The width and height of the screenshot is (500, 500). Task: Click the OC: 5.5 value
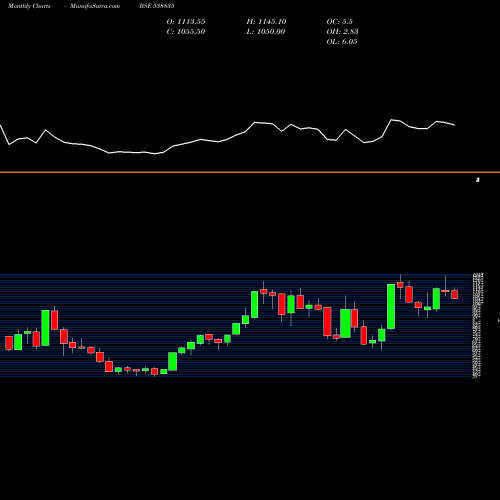pos(340,22)
